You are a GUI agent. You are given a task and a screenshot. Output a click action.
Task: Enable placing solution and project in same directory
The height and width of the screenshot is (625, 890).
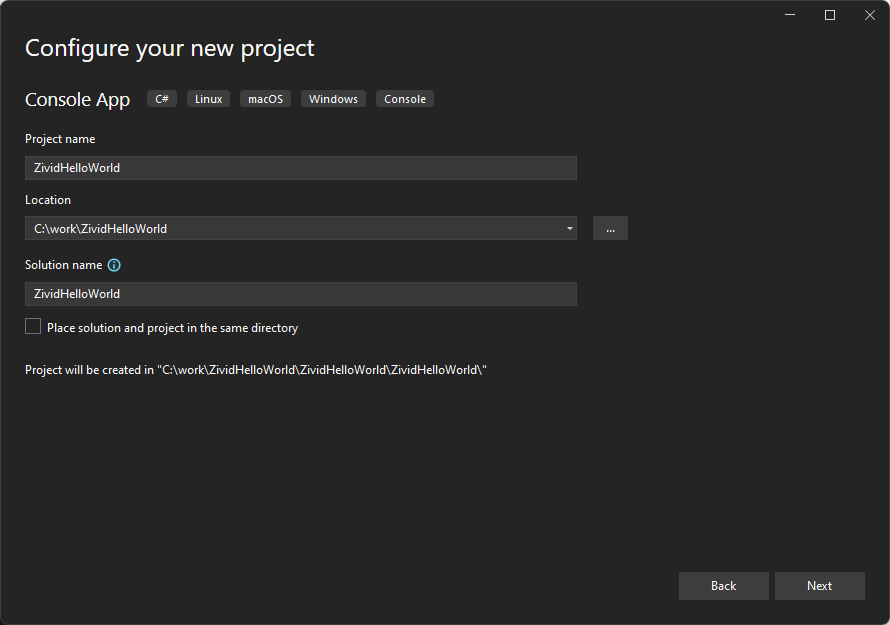(x=34, y=327)
